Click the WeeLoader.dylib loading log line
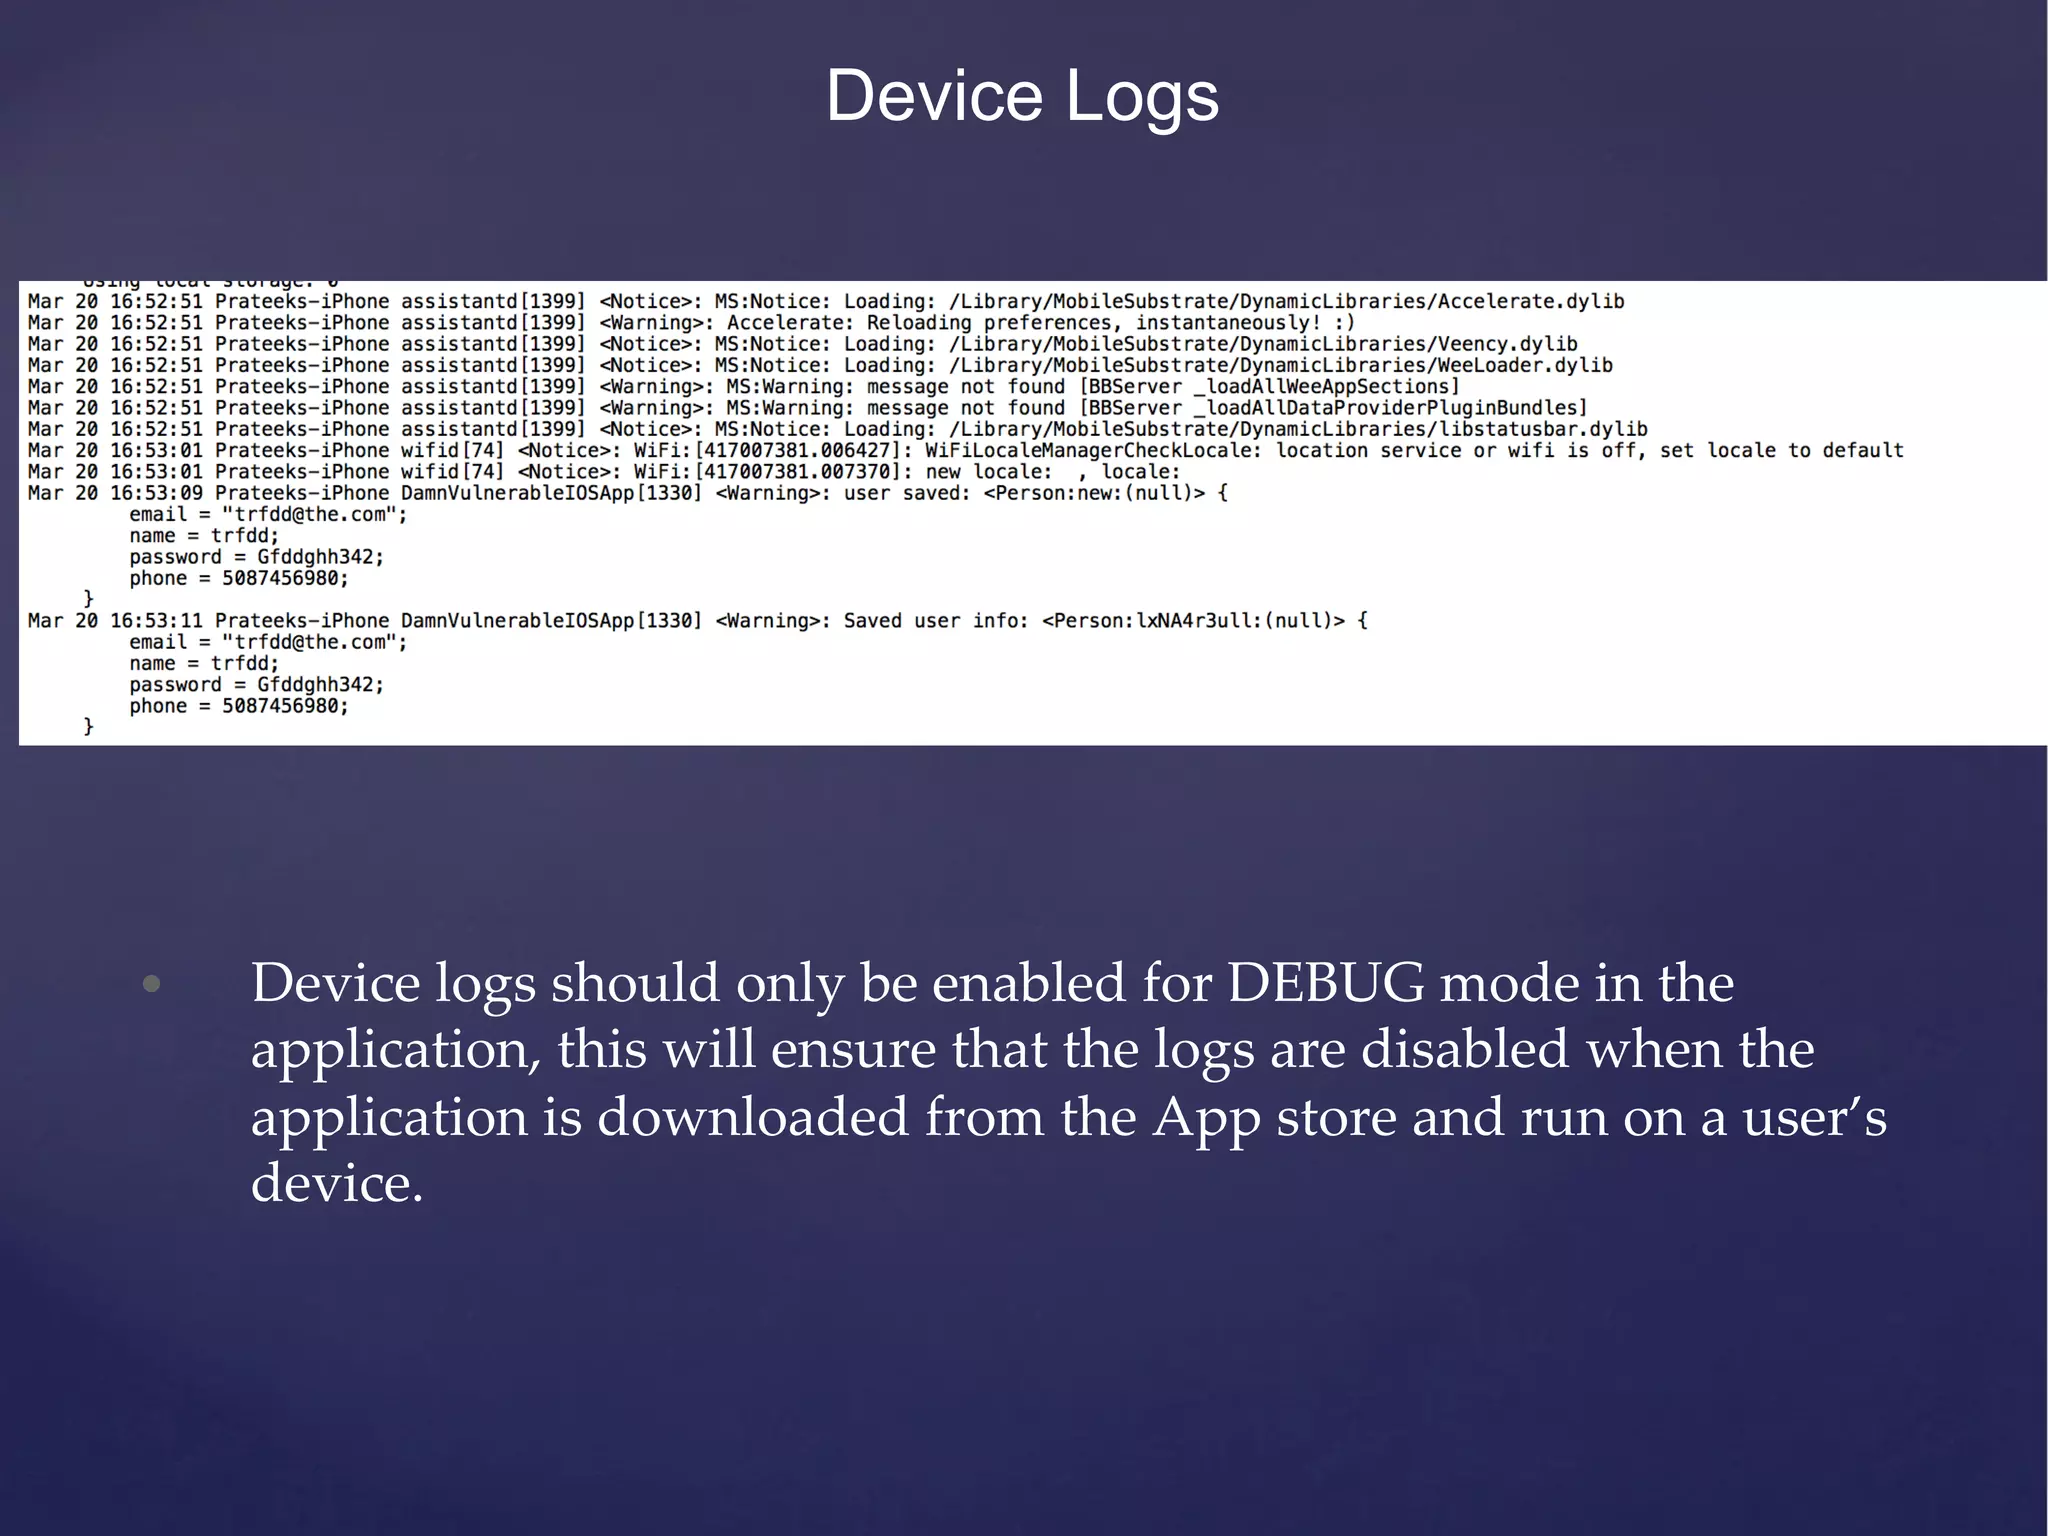Viewport: 2048px width, 1536px height. coord(820,365)
